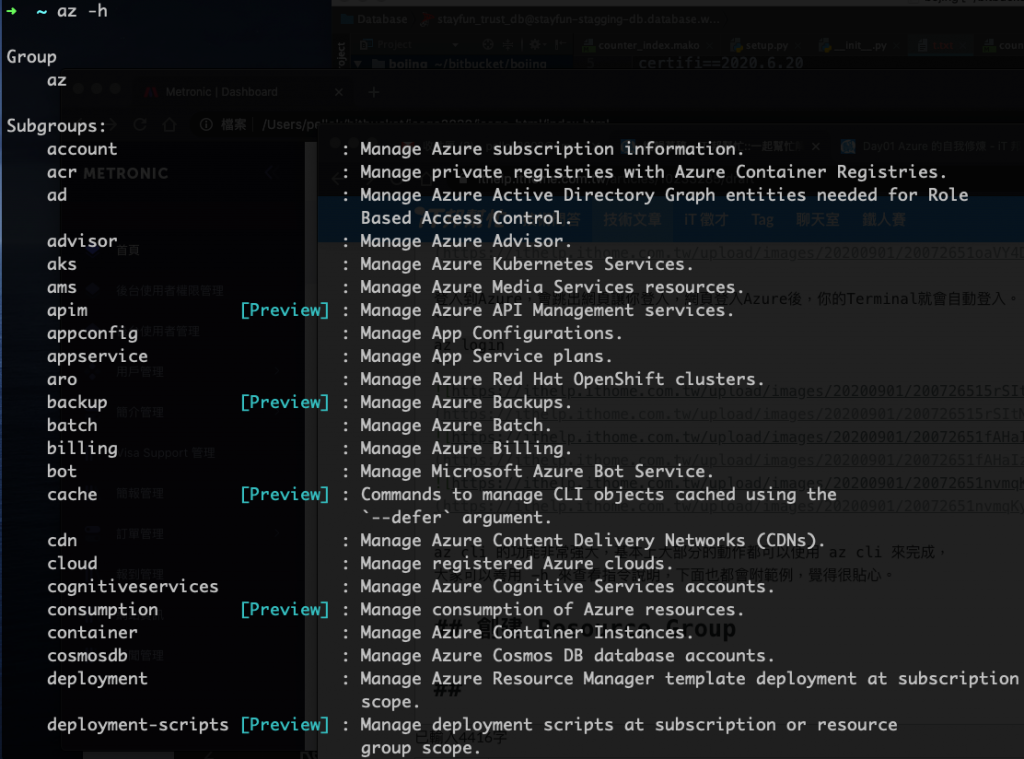Open 'Metronic | Dashboard' tab in background browser
The image size is (1024, 759).
point(221,92)
